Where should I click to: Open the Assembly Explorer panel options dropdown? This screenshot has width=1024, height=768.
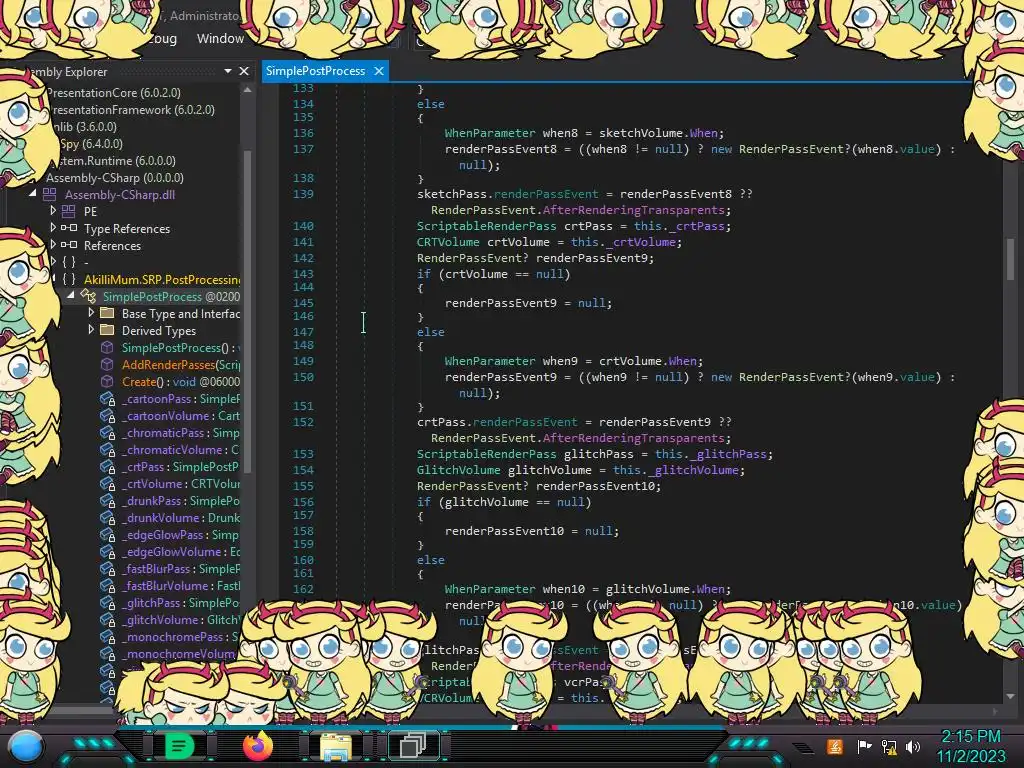pos(228,71)
